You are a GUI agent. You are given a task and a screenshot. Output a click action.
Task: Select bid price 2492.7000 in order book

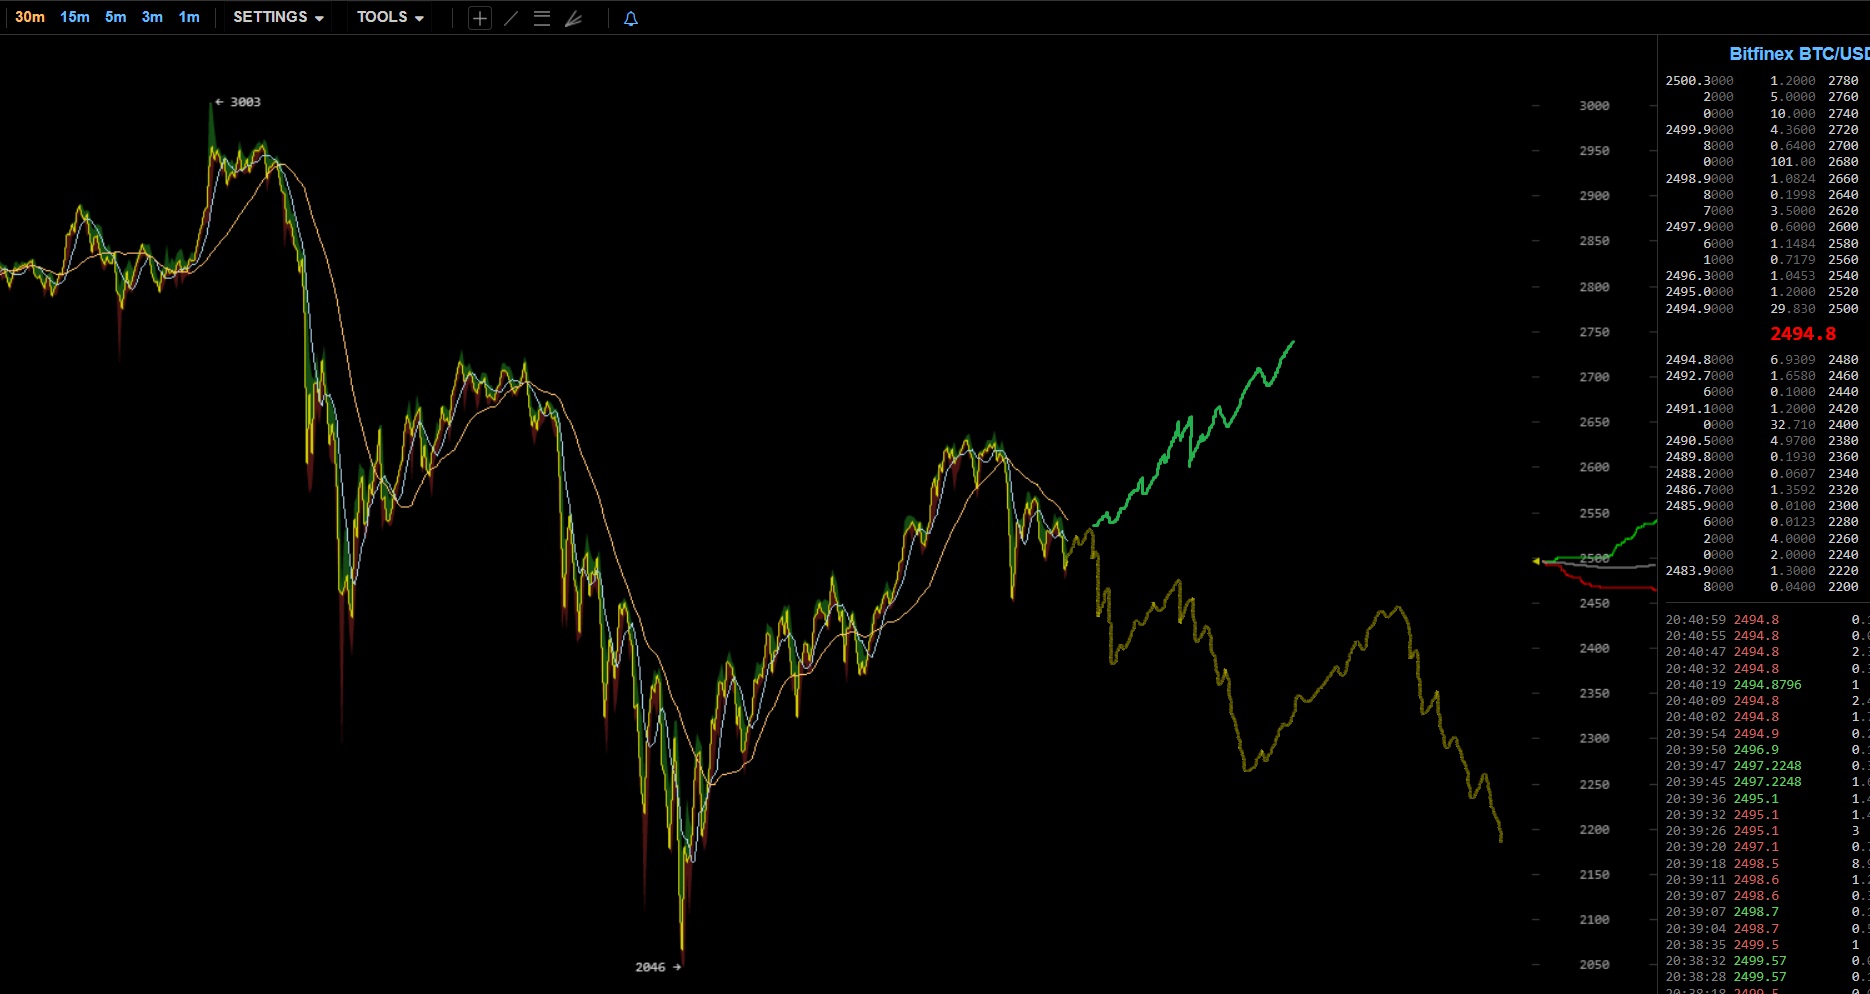(1699, 376)
